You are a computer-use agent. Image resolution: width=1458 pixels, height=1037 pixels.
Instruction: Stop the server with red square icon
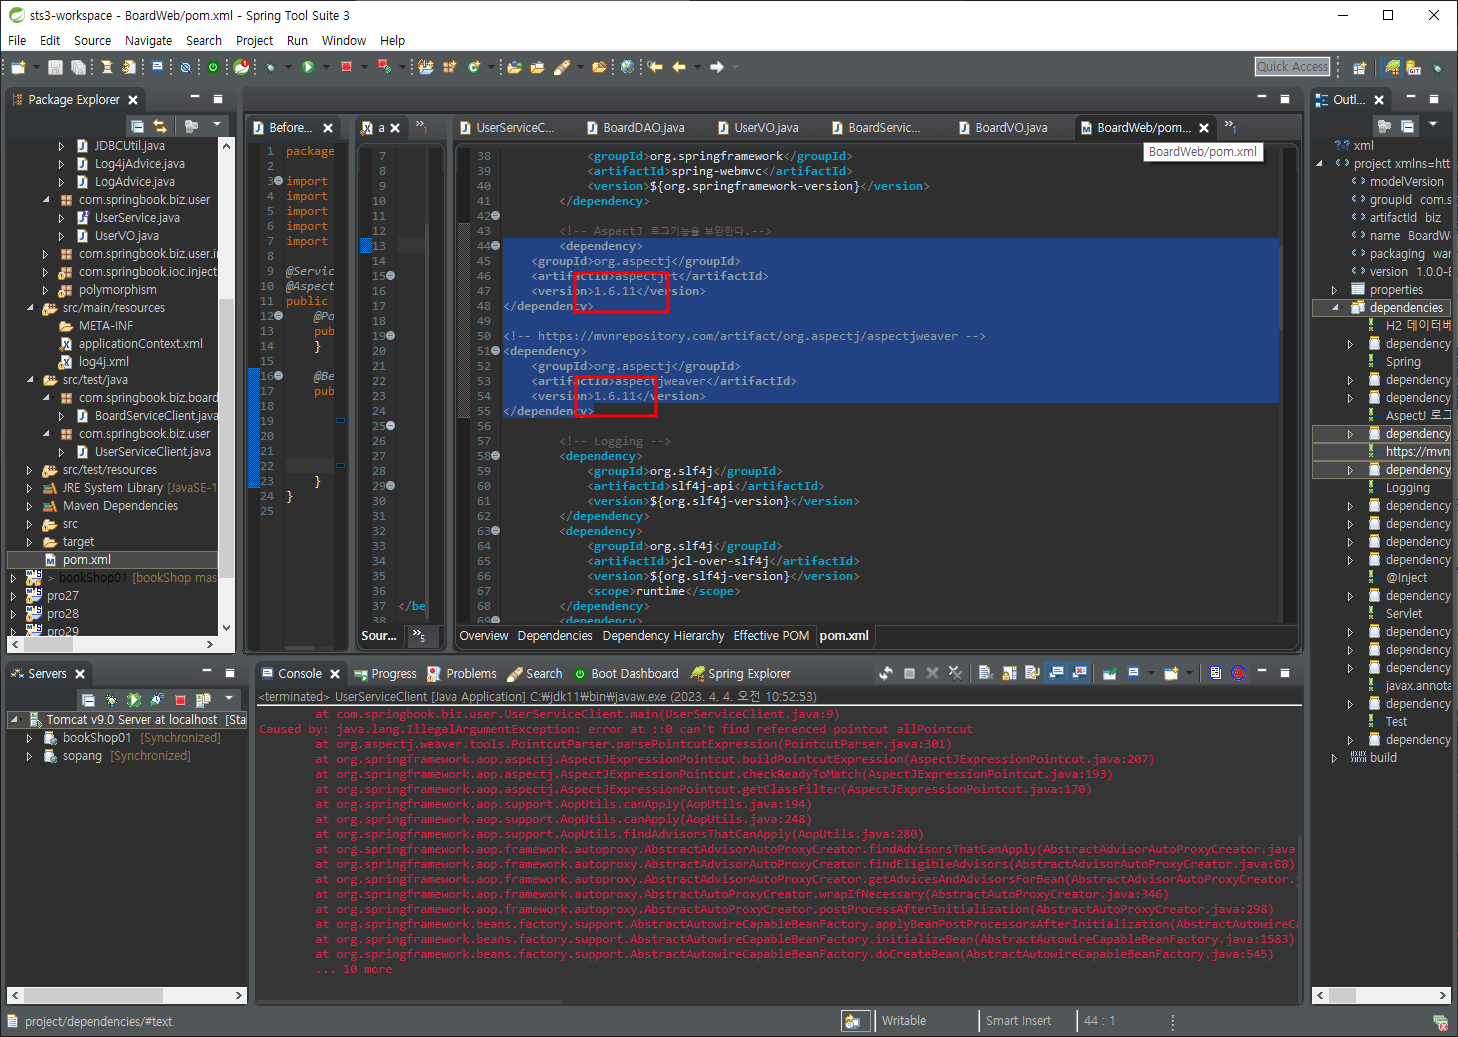point(180,700)
